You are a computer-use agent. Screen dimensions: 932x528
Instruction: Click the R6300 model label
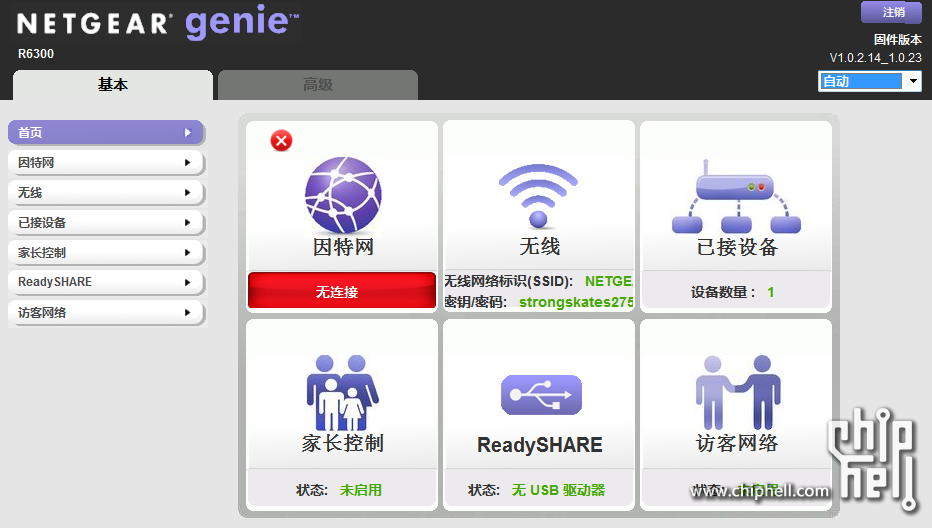[x=36, y=54]
